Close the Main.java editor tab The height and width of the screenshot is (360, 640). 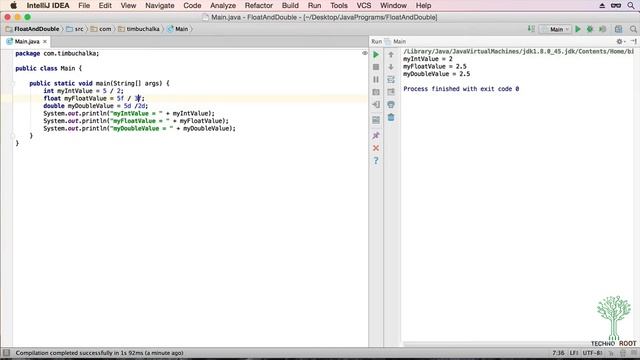point(45,41)
